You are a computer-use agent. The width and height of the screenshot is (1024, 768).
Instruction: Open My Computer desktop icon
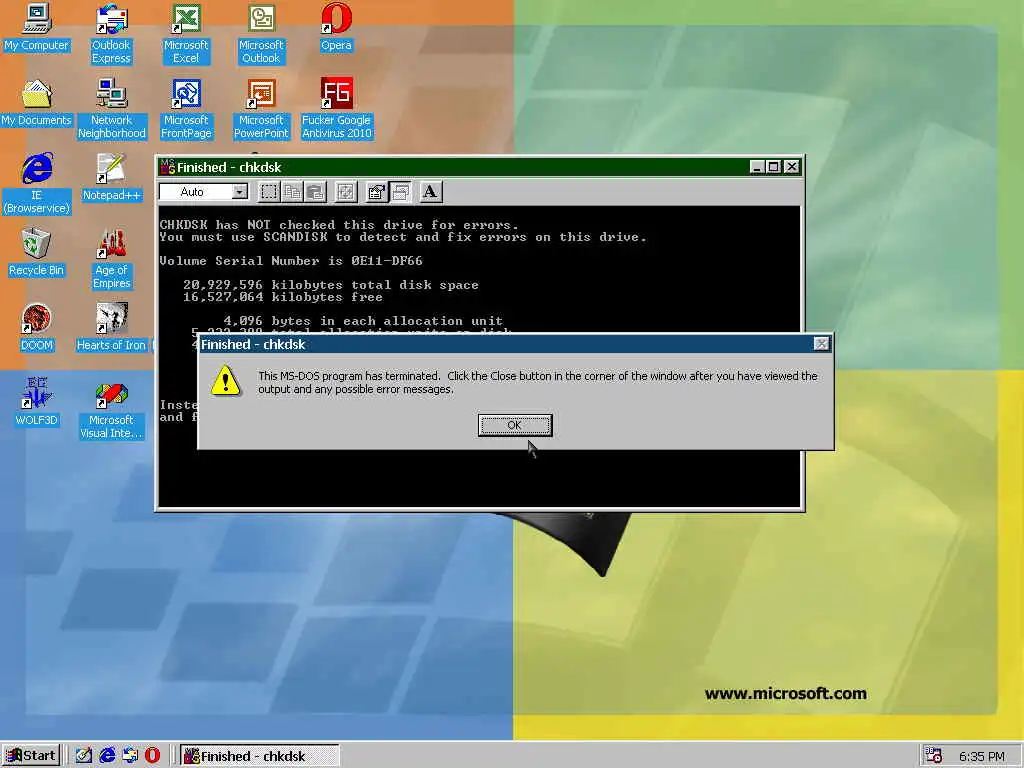coord(37,27)
